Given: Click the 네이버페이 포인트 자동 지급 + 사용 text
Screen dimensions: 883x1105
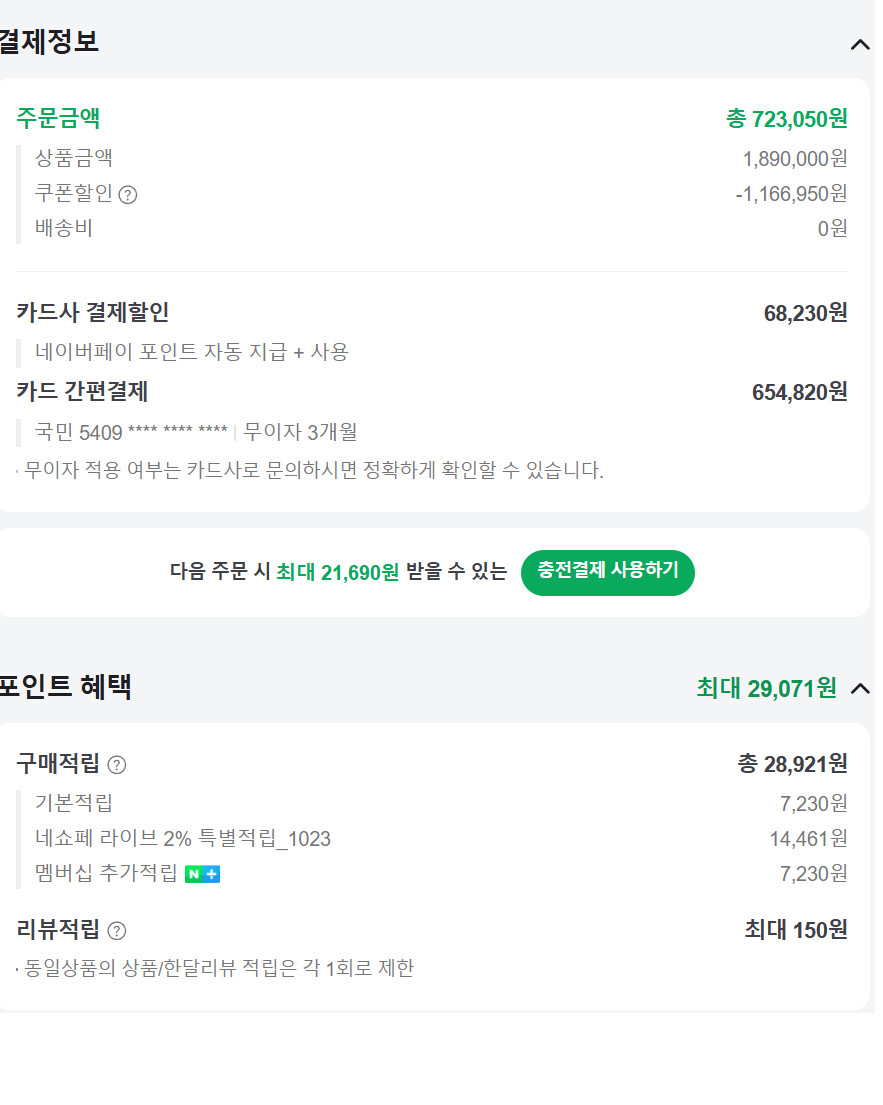Looking at the screenshot, I should [191, 352].
